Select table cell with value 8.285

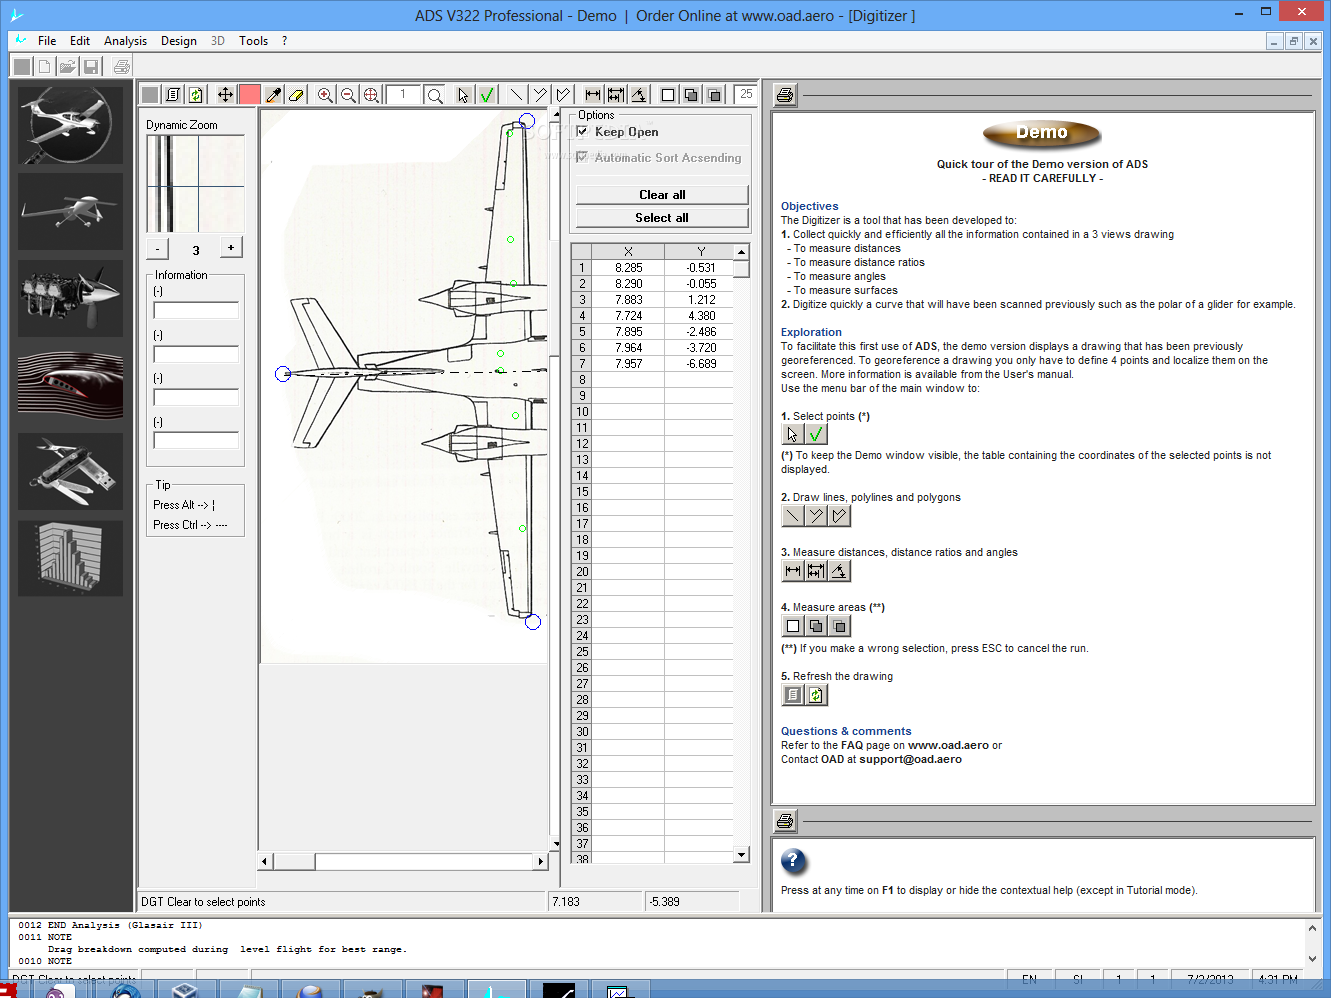pyautogui.click(x=628, y=268)
